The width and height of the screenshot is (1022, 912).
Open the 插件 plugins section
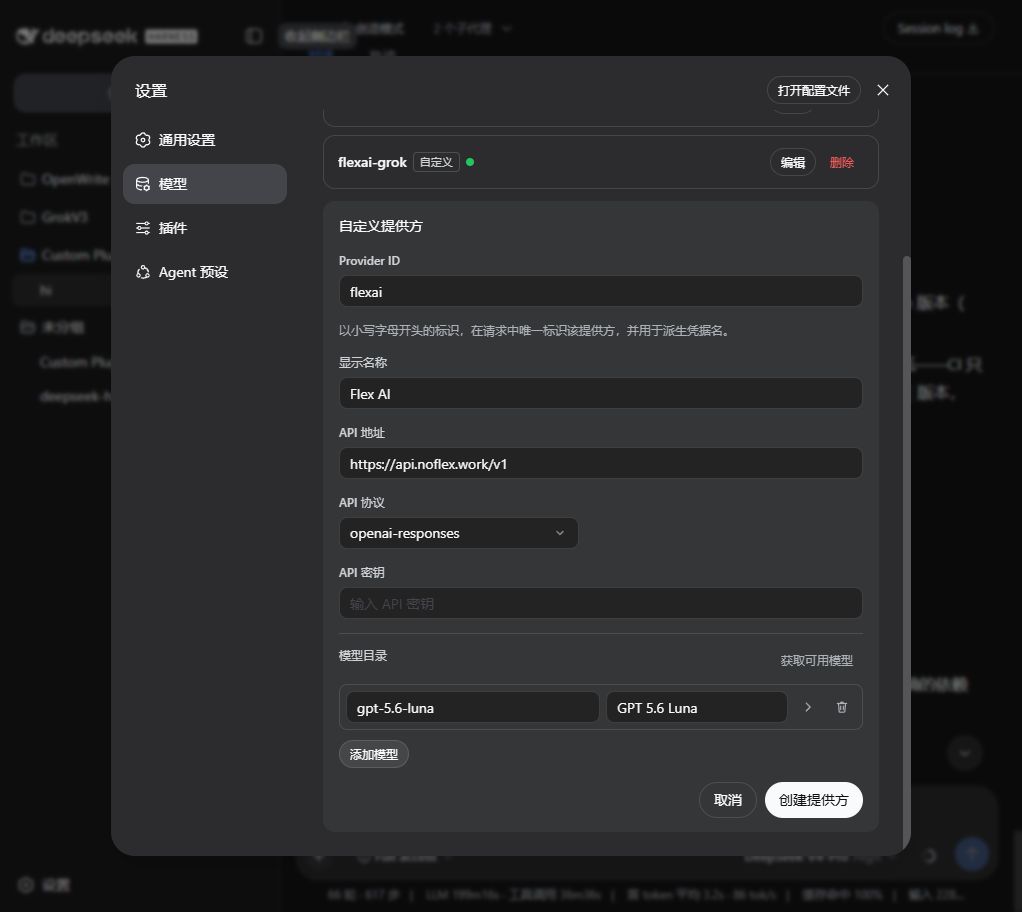pyautogui.click(x=205, y=228)
